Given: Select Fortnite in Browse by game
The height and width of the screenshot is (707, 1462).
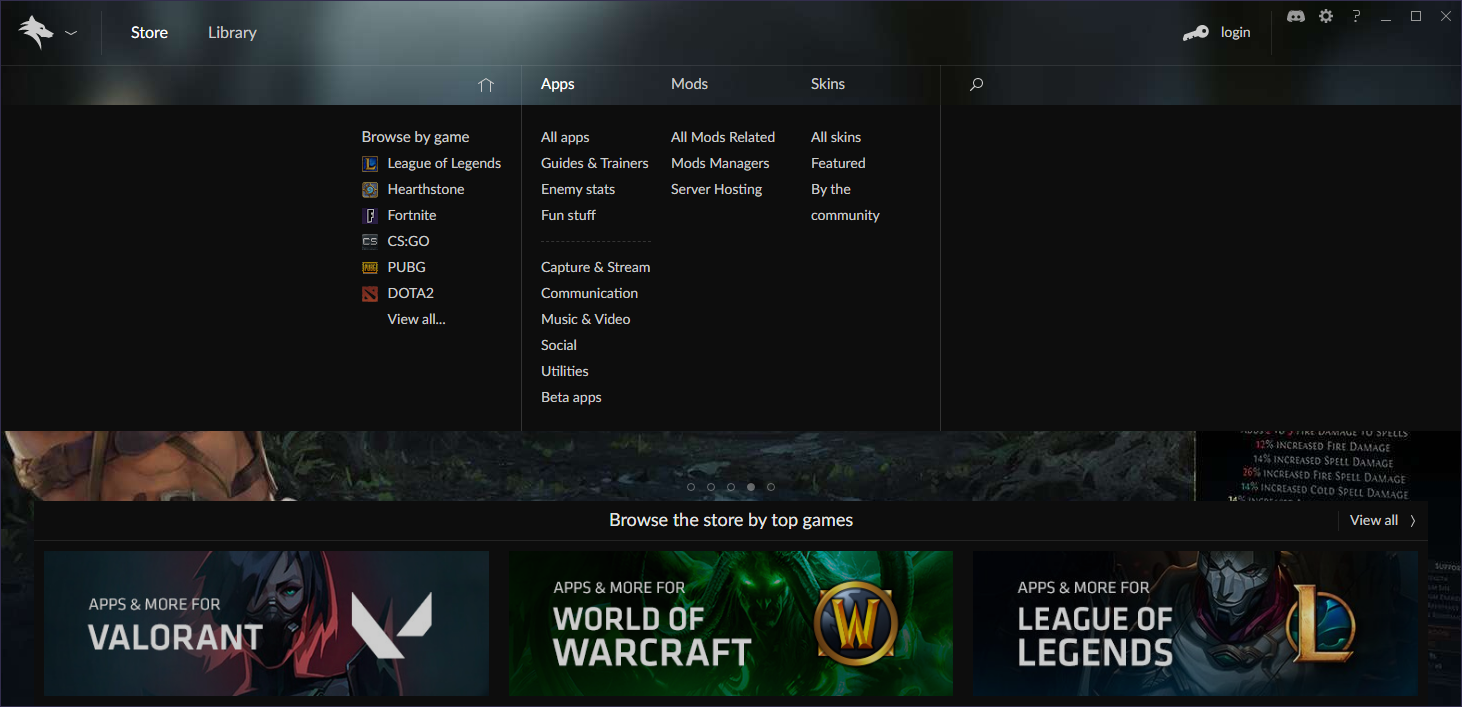Looking at the screenshot, I should coord(412,215).
